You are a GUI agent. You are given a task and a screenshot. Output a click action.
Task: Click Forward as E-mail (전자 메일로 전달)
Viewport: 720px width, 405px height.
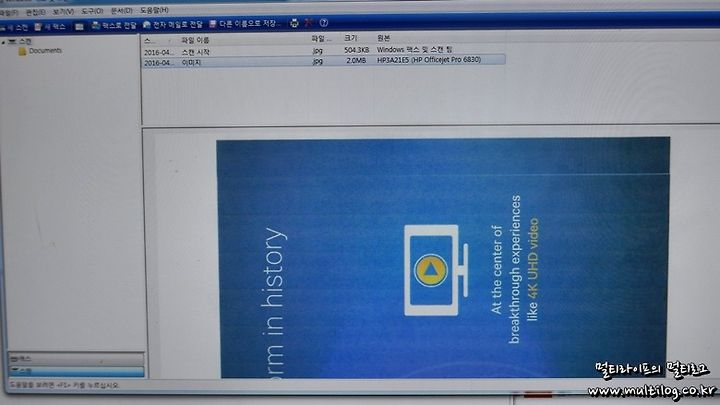click(173, 24)
